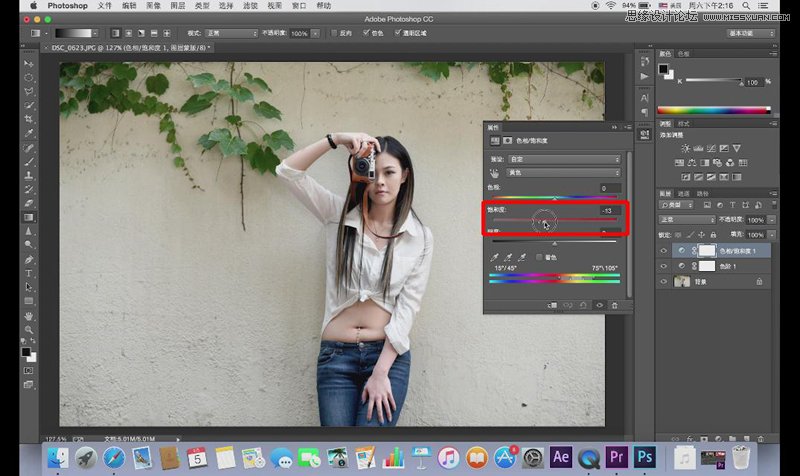The width and height of the screenshot is (800, 476).
Task: Switch to the 通道 channels tab
Action: tap(683, 193)
